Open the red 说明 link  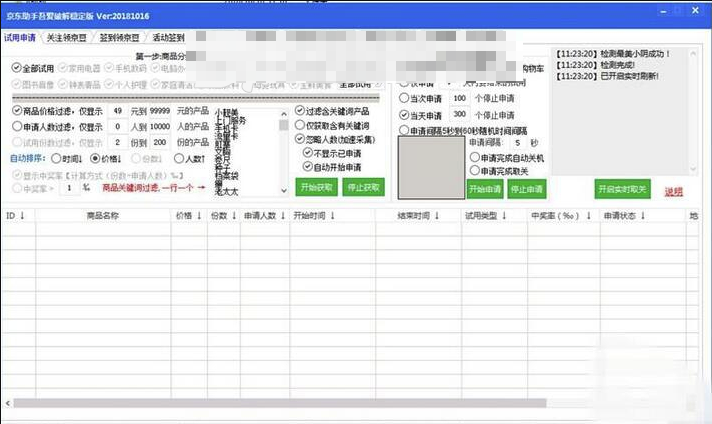[673, 192]
